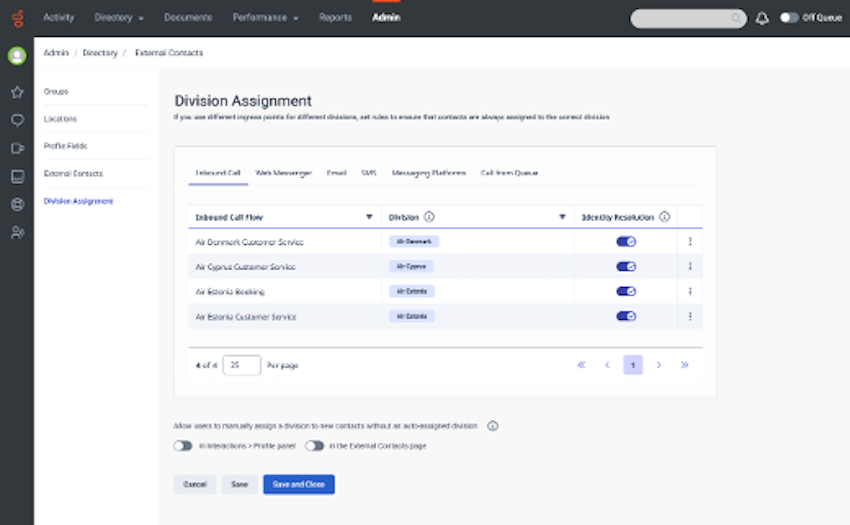Expand the Performance menu dropdown
Screen dimensions: 850x525
click(265, 18)
